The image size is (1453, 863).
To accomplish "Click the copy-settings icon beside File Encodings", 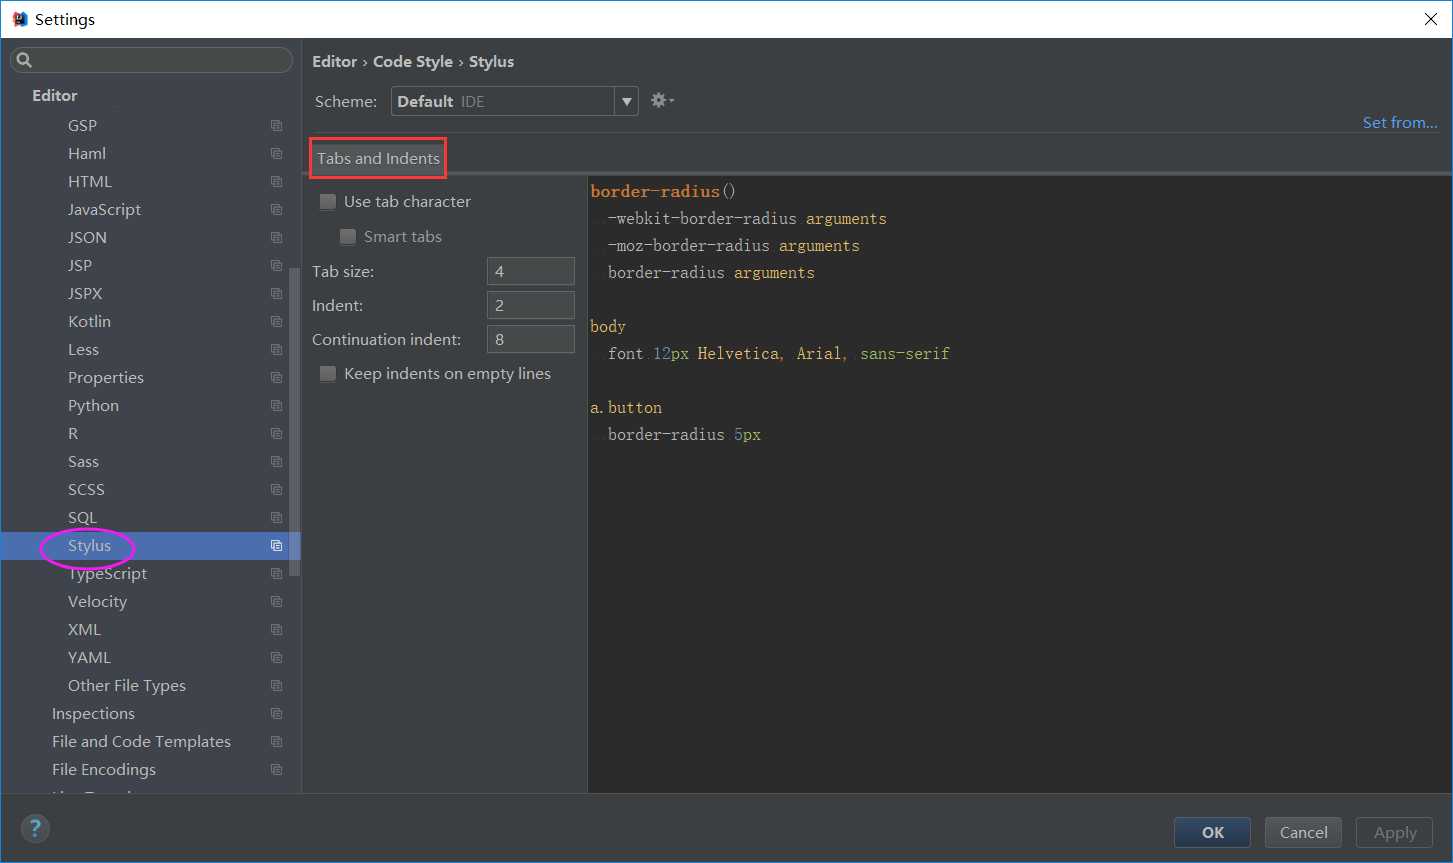I will 276,770.
